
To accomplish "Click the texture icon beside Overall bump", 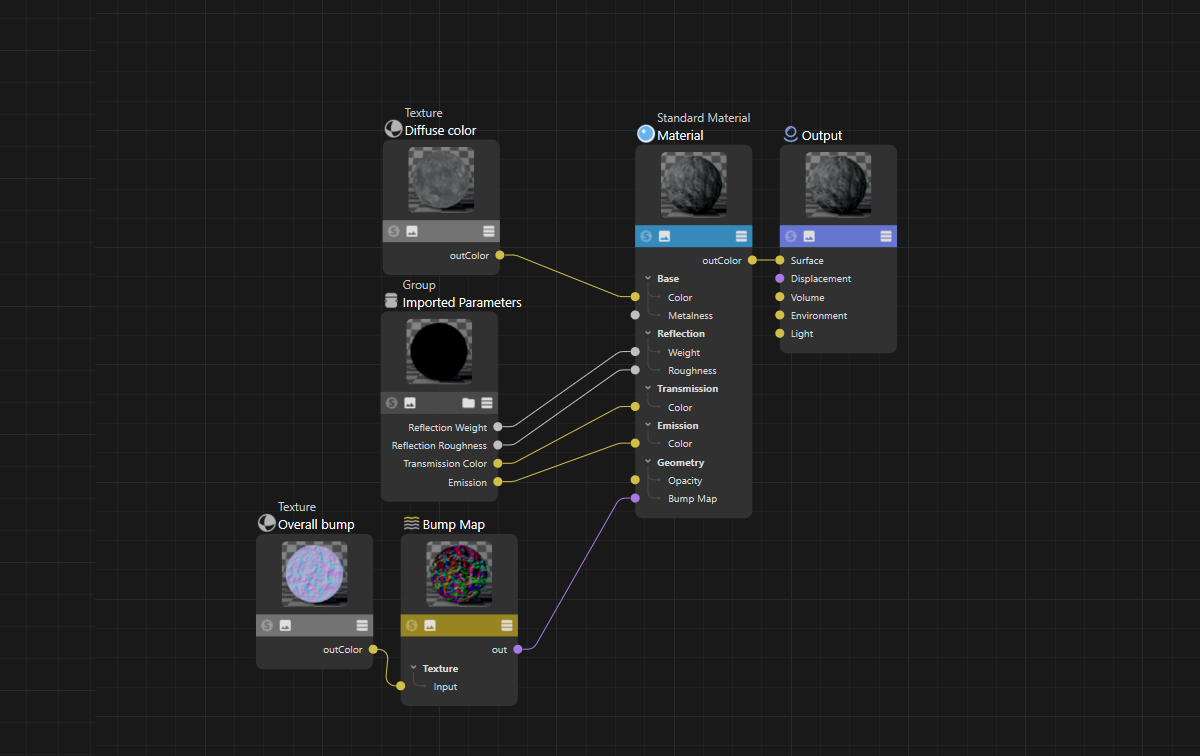I will pos(266,524).
